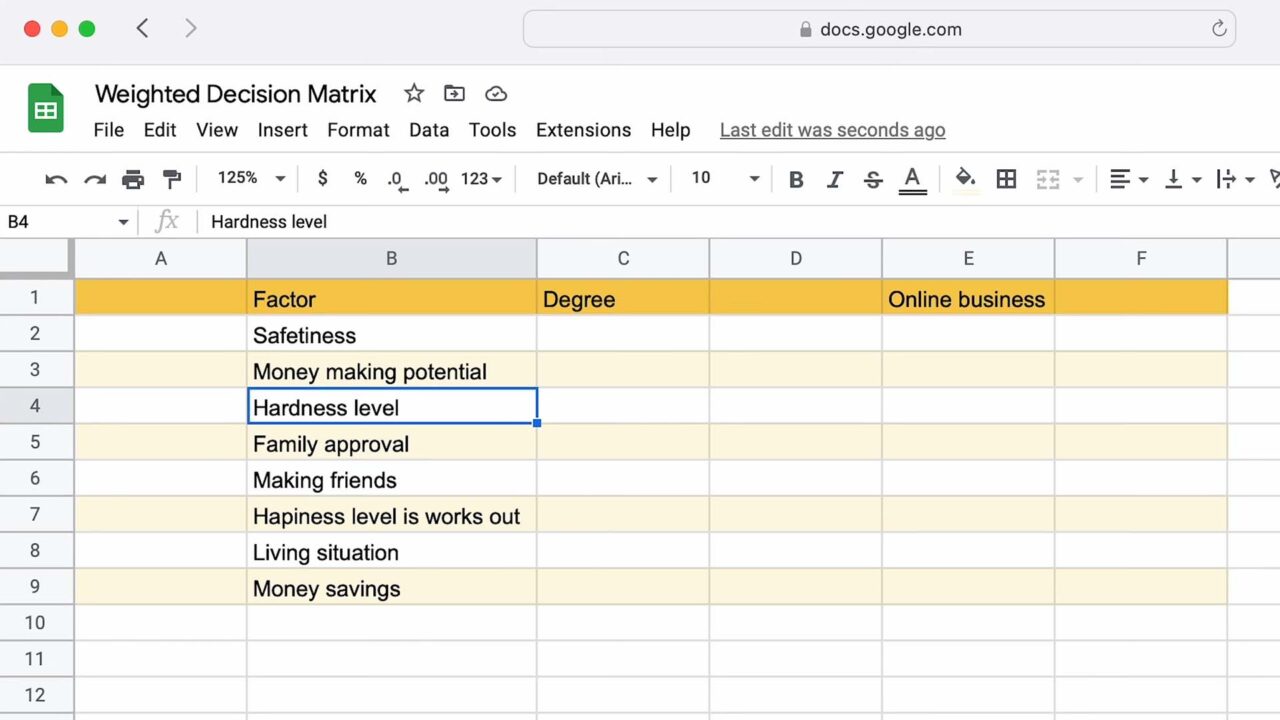The width and height of the screenshot is (1280, 720).
Task: Open the 125% zoom dropdown
Action: (x=251, y=178)
